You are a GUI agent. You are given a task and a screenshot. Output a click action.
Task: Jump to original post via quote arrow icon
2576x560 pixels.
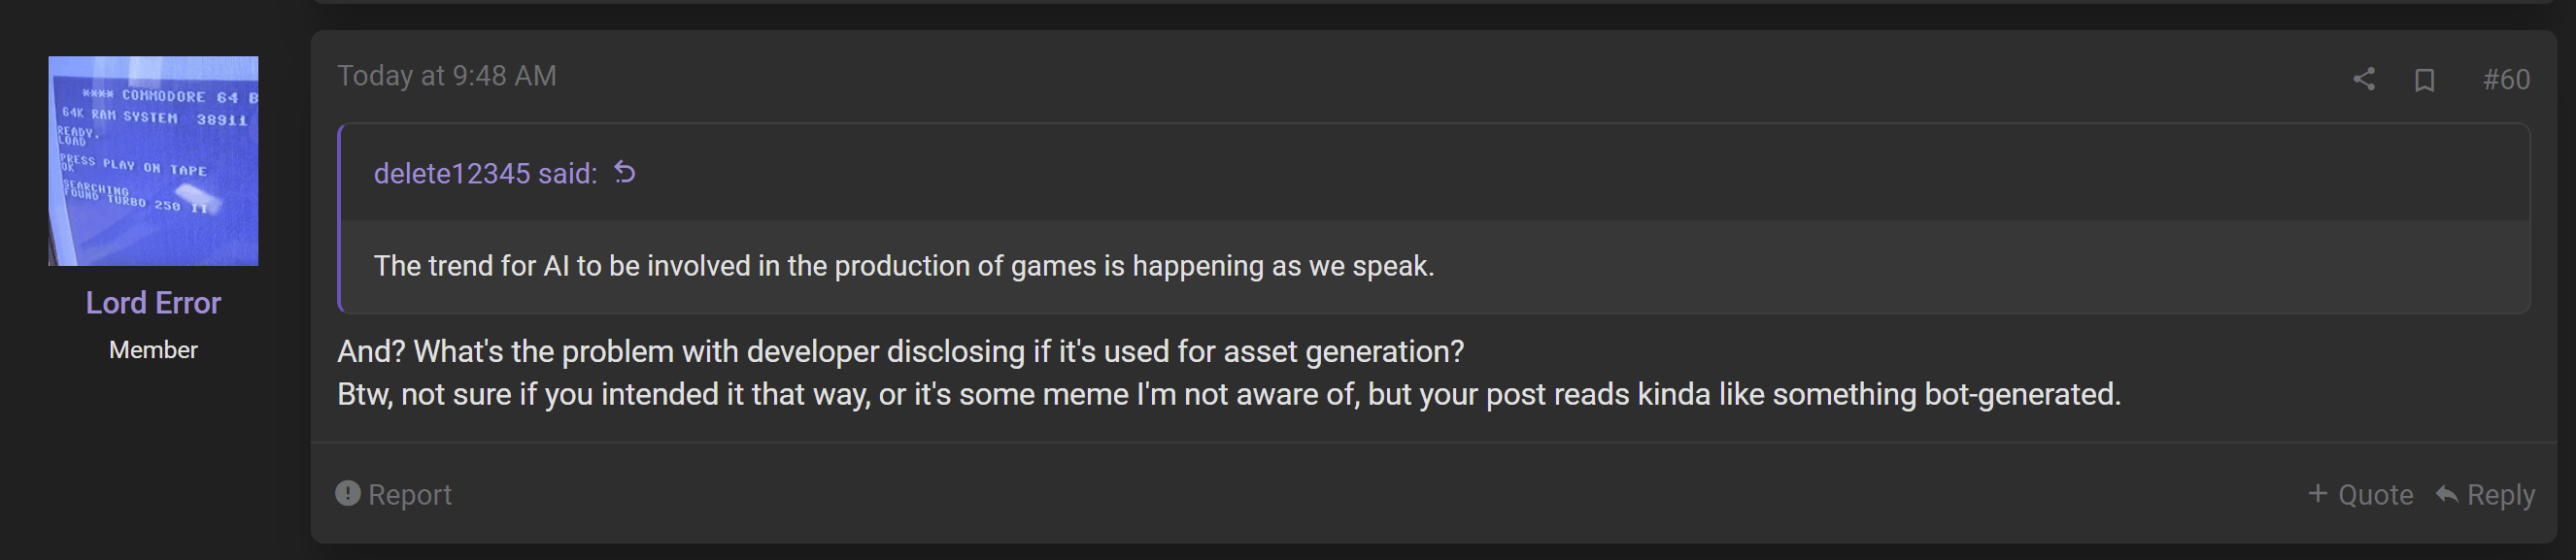click(x=625, y=173)
